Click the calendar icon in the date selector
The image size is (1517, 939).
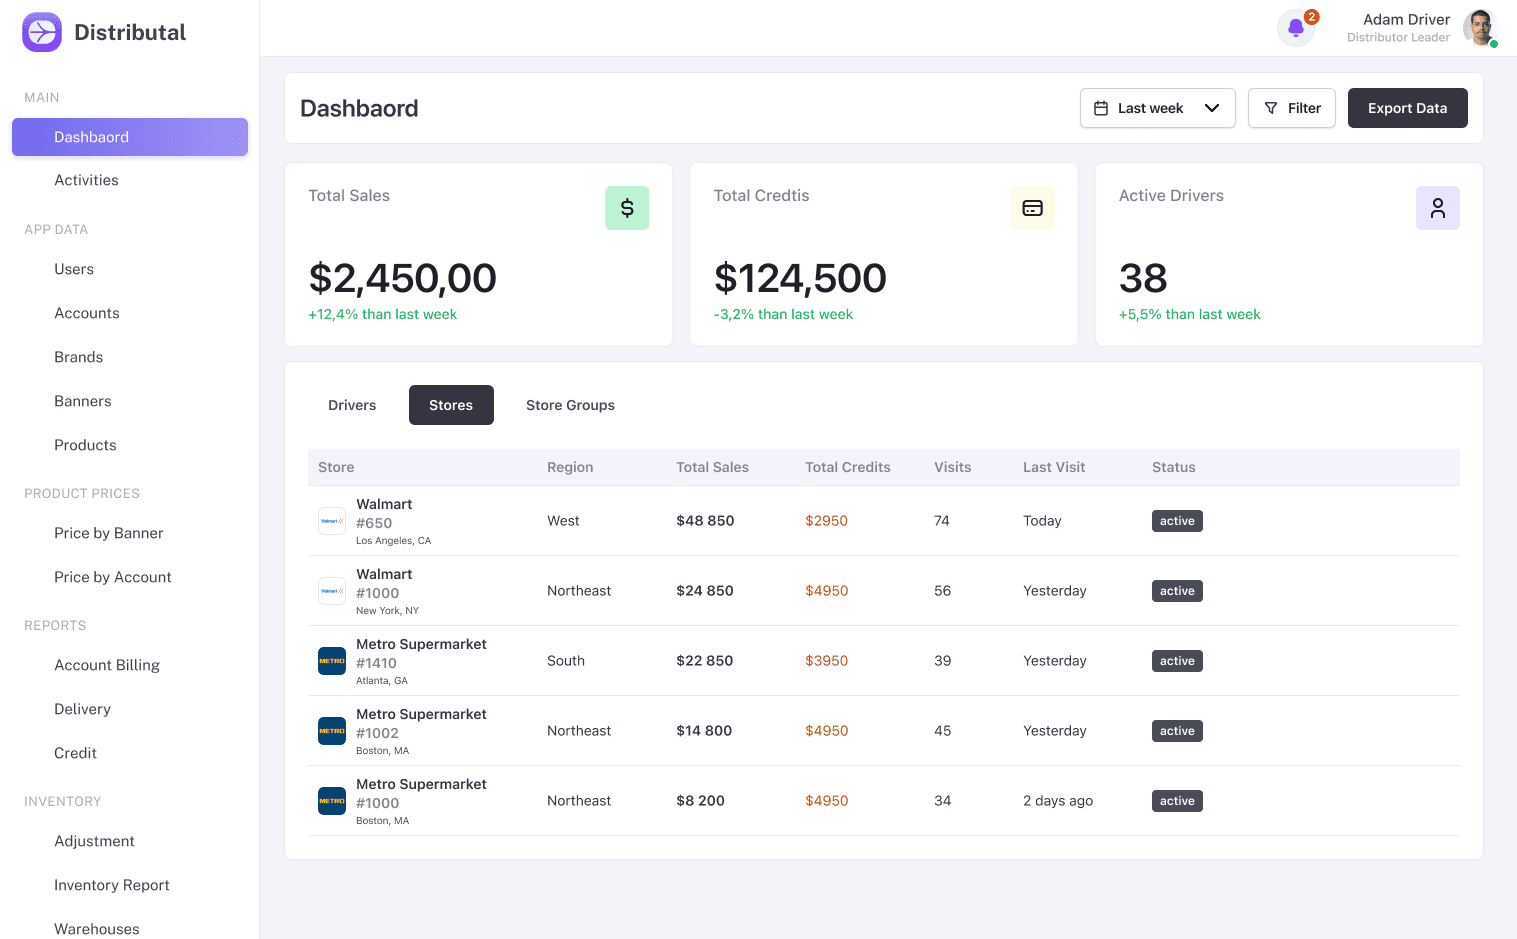point(1102,107)
